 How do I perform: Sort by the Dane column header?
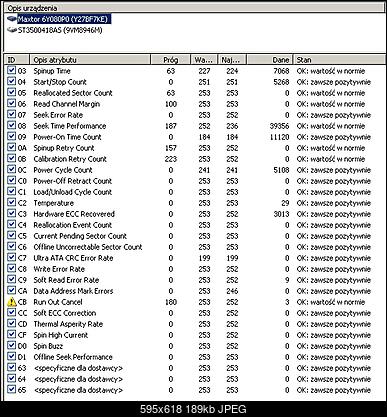click(270, 60)
